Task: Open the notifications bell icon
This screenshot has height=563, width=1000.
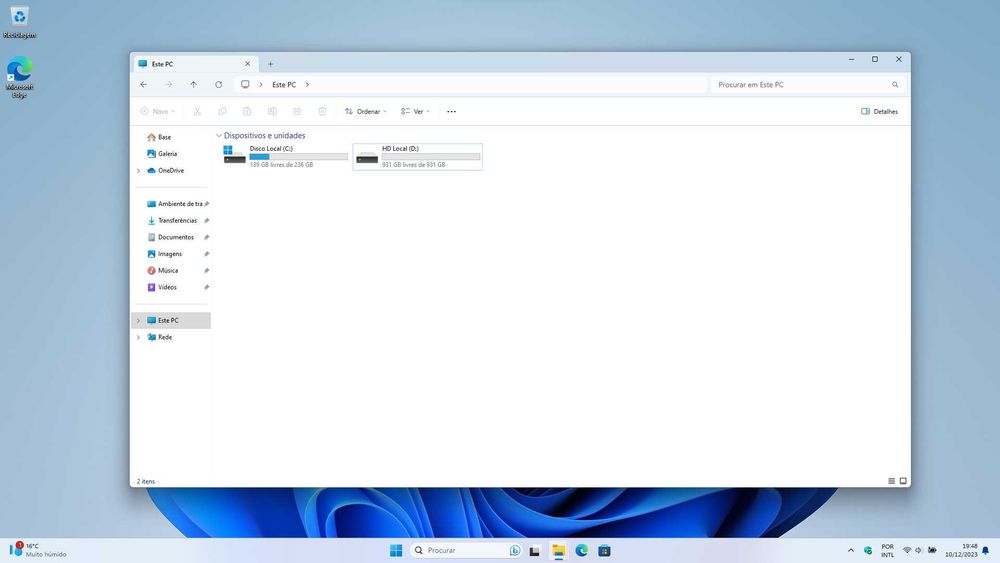Action: [986, 550]
